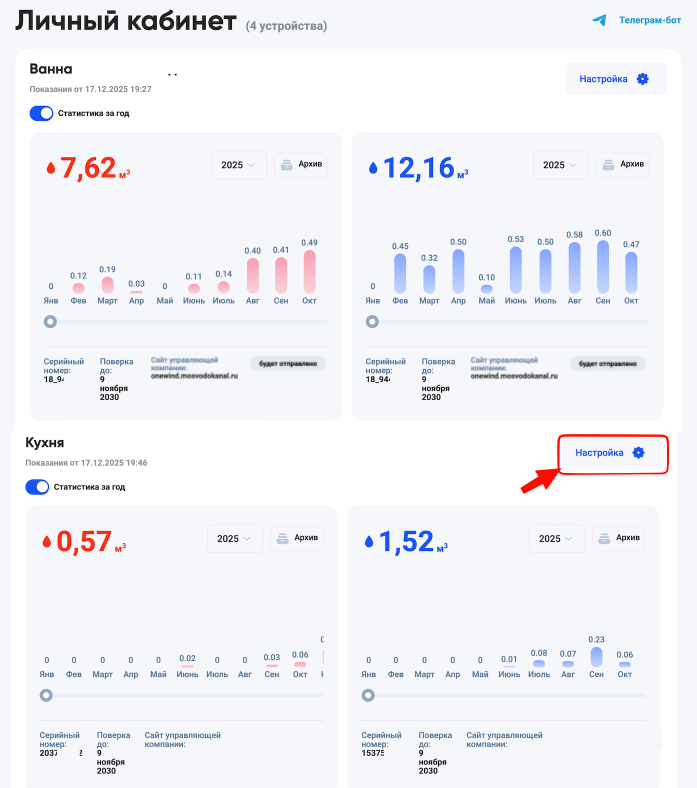Click the slider handle on the 1,52 card
Viewport: 697px width, 788px height.
(368, 696)
